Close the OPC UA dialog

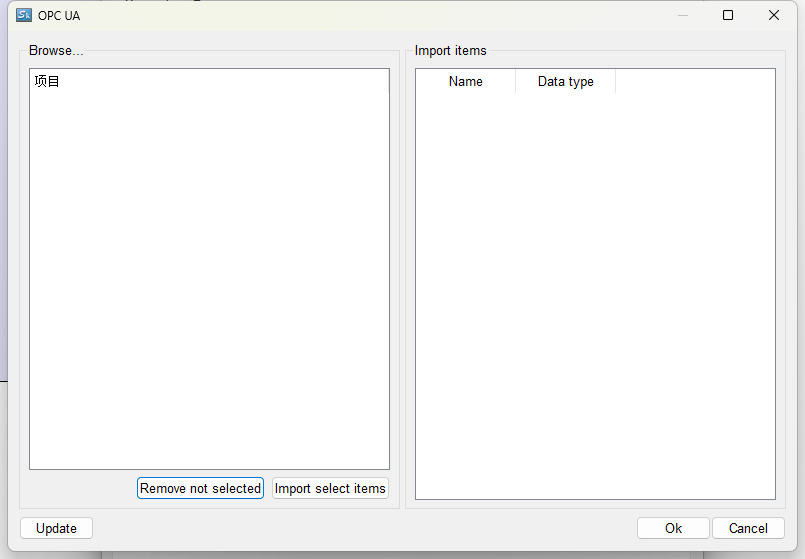coord(774,15)
